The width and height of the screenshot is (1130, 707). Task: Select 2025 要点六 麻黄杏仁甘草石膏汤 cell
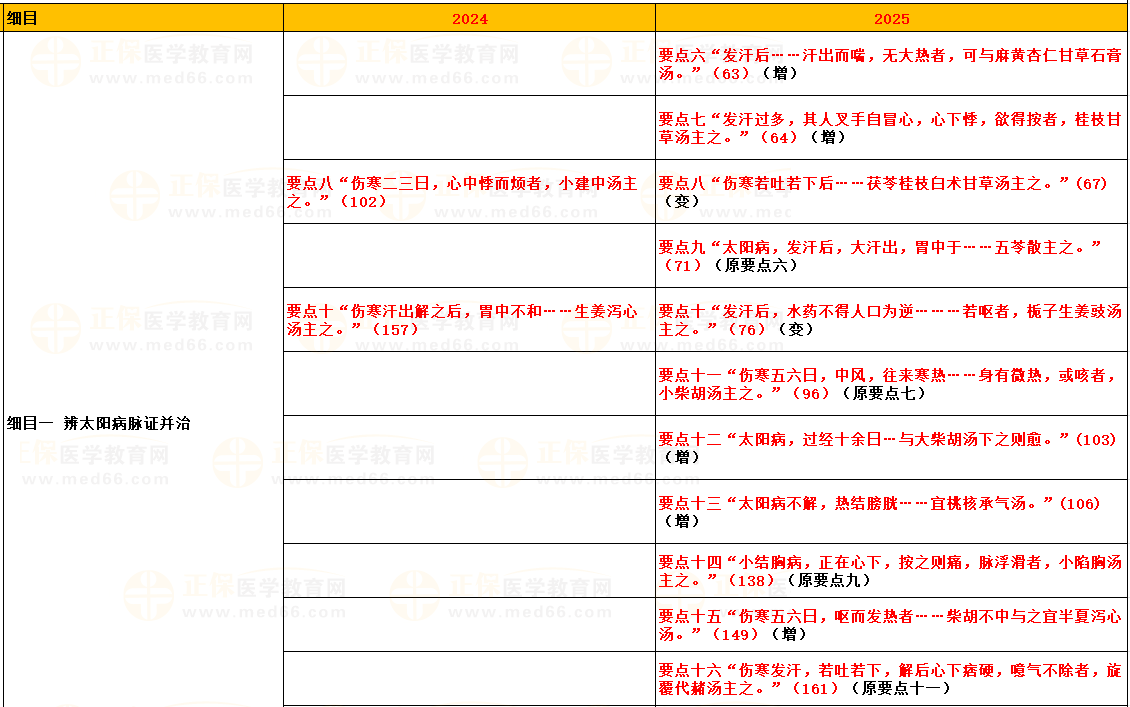coord(891,64)
